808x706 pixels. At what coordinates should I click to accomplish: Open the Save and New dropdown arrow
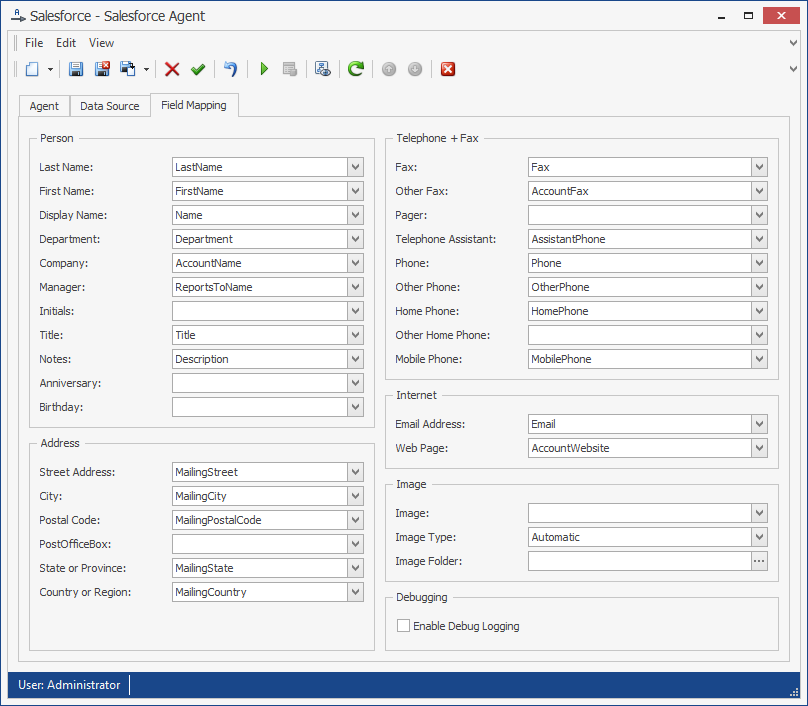[x=146, y=69]
